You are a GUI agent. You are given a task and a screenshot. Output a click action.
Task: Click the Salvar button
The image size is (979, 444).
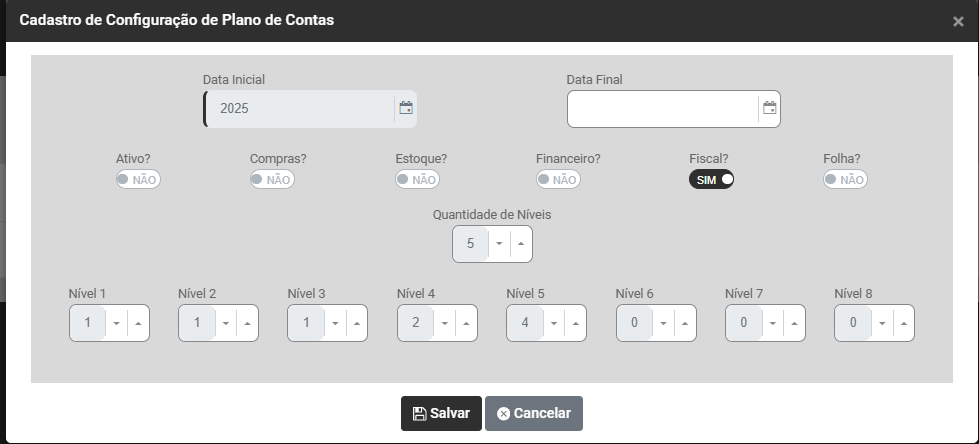click(x=441, y=413)
